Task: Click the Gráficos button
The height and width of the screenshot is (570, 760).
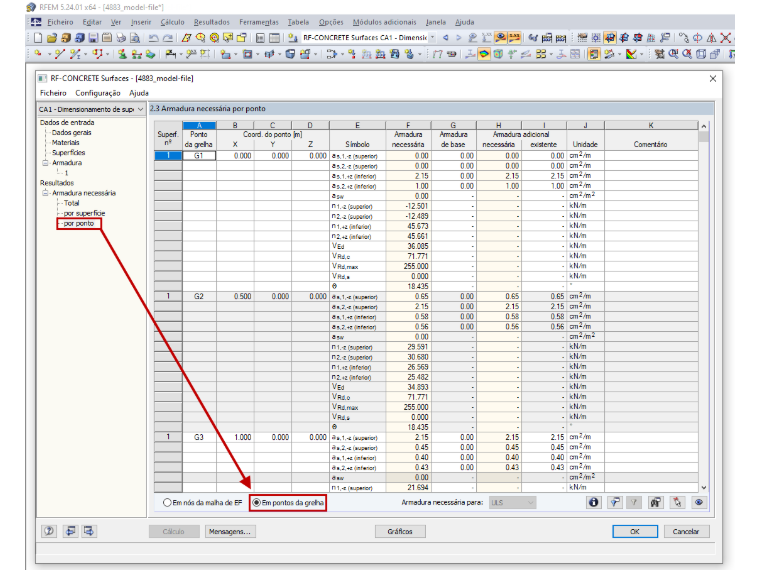Action: (x=400, y=531)
